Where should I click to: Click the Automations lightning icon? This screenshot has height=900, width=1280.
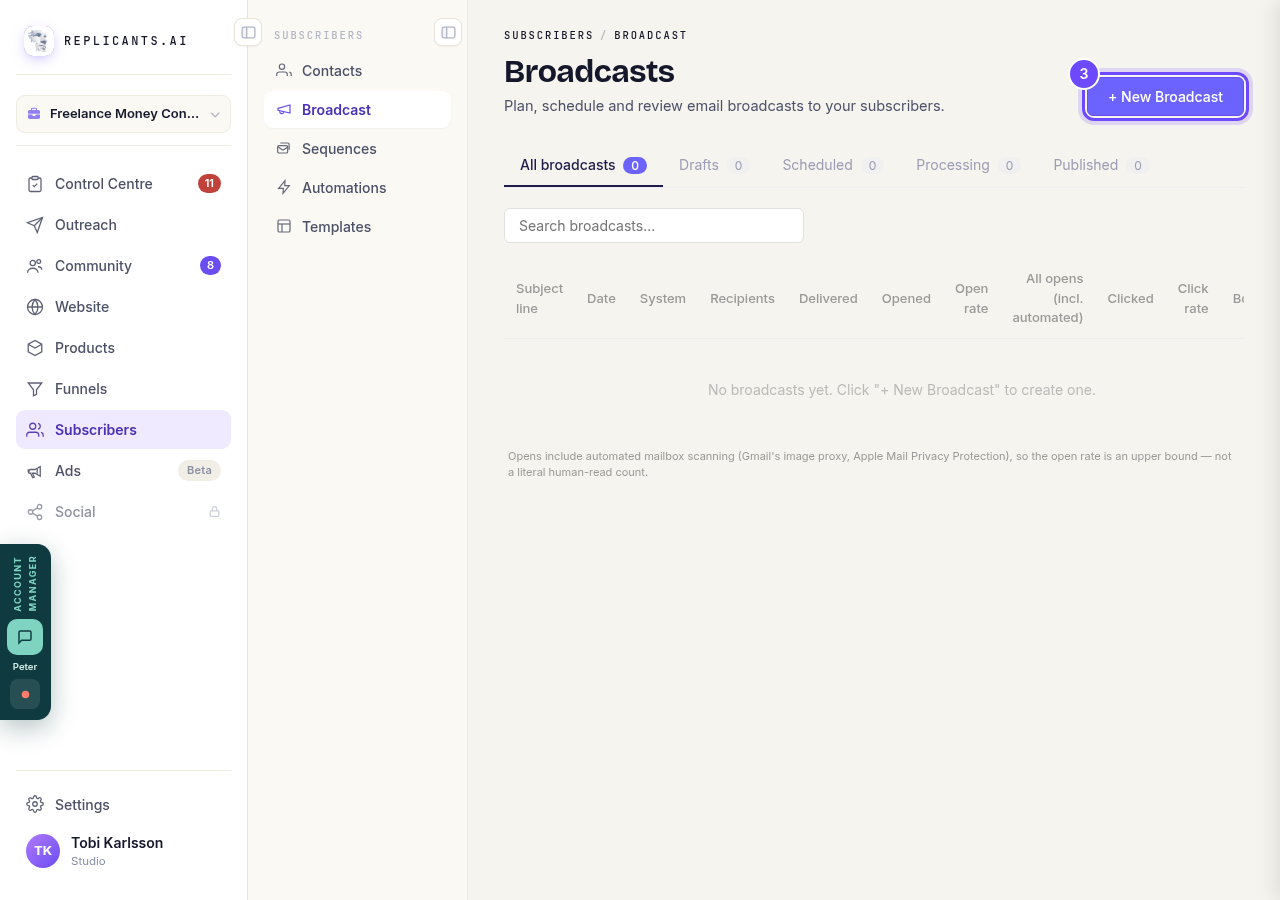pyautogui.click(x=284, y=188)
